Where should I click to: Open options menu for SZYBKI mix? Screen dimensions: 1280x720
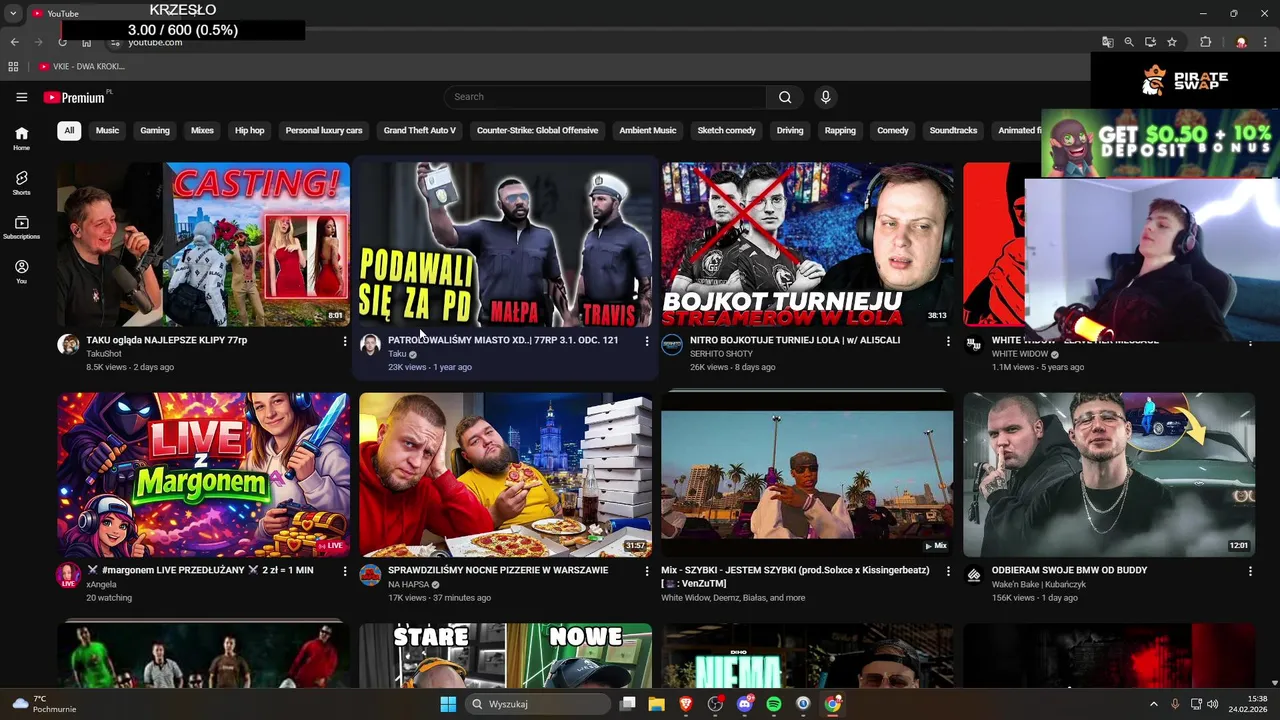click(949, 571)
